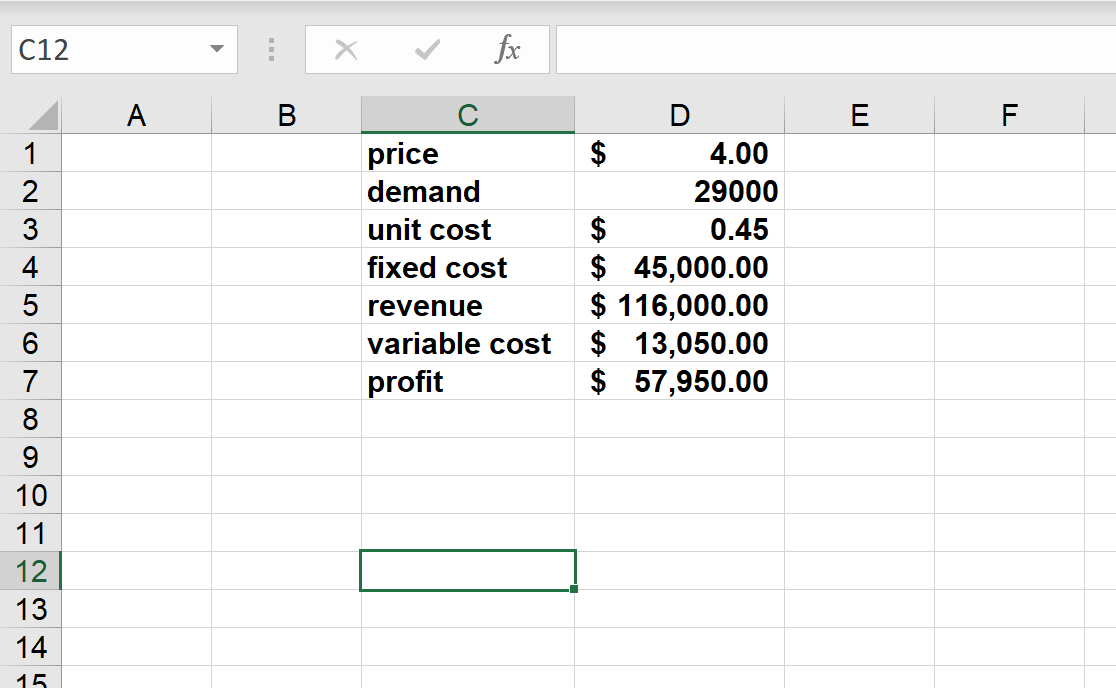
Task: Select the cell labeled price
Action: (x=467, y=153)
